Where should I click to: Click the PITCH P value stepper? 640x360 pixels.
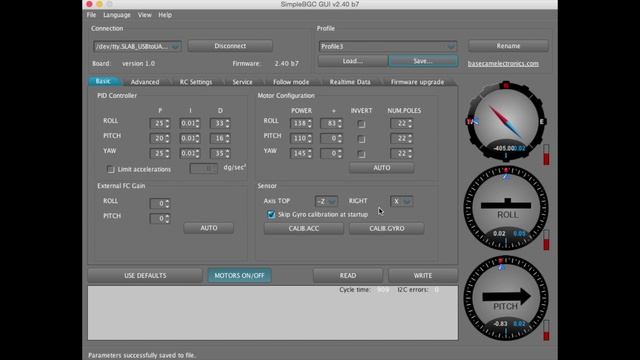point(160,138)
